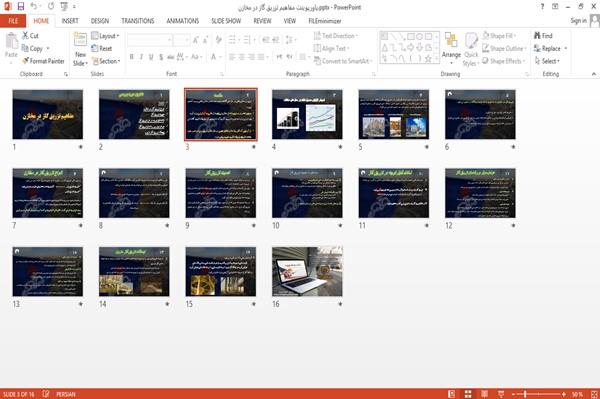The height and width of the screenshot is (399, 600).
Task: Open PowerPoint Help question mark
Action: pos(542,7)
